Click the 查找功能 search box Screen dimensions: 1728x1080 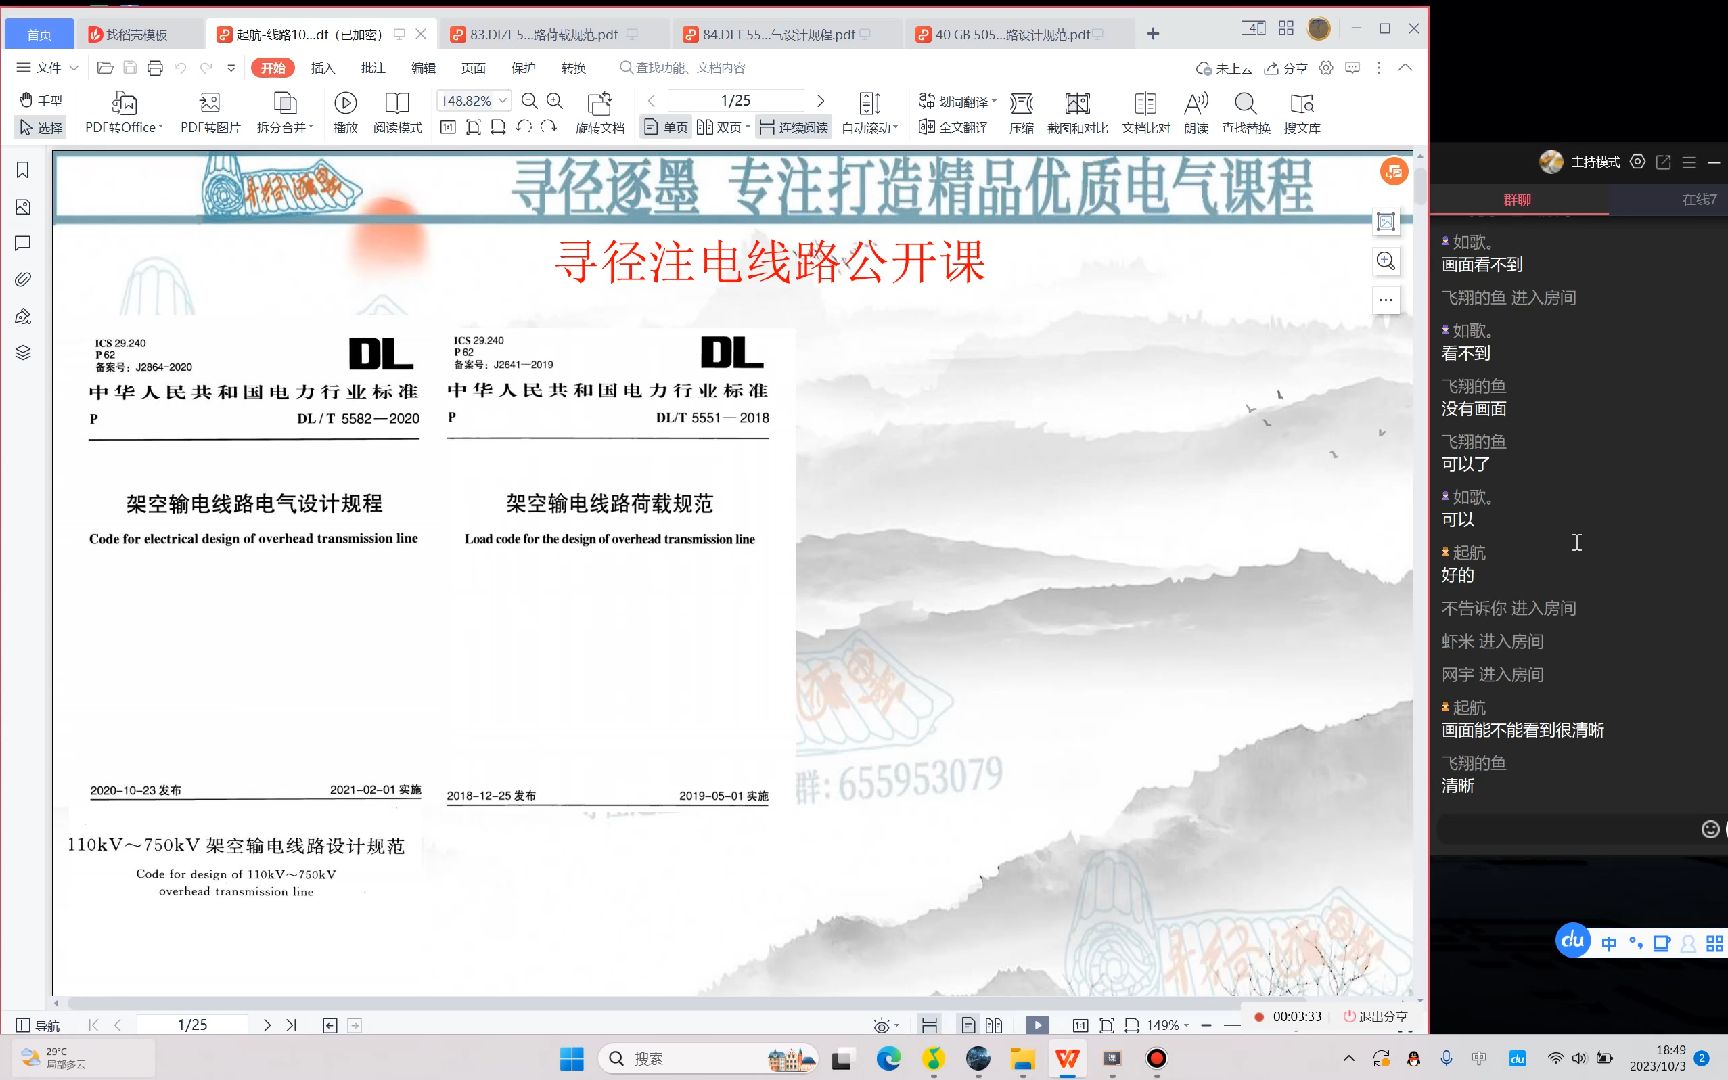coord(683,68)
